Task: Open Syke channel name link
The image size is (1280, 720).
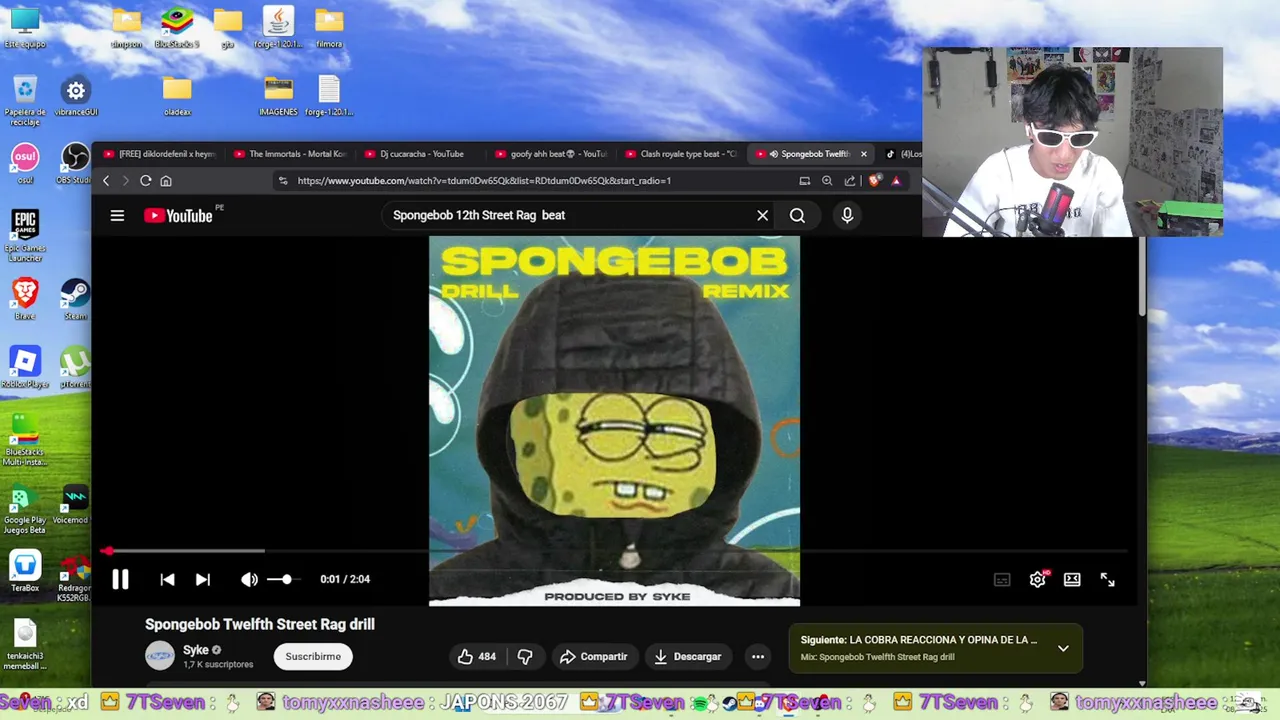Action: tap(196, 650)
